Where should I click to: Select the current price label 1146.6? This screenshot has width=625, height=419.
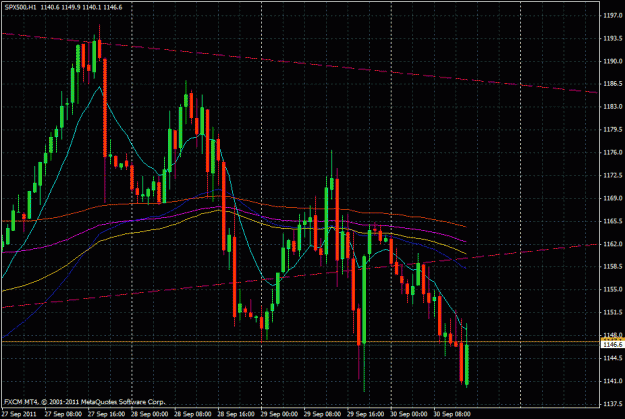click(613, 344)
